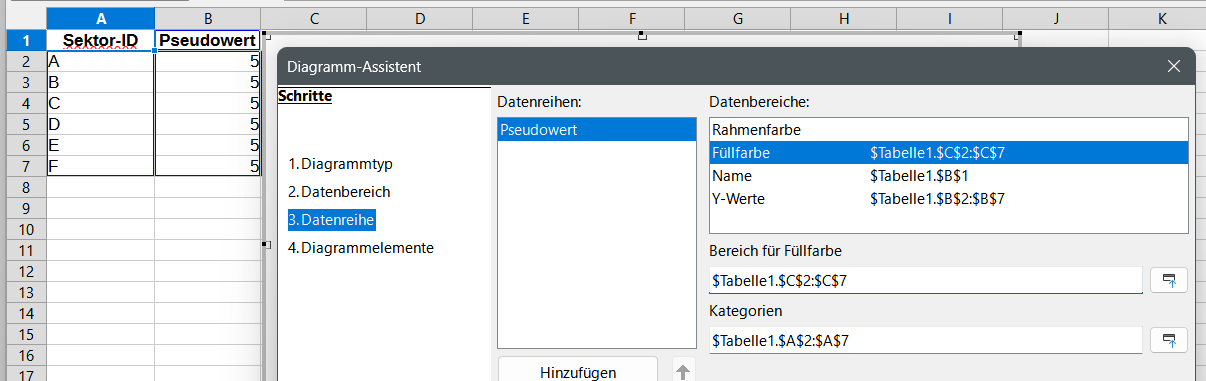Image resolution: width=1206 pixels, height=381 pixels.
Task: Select Füllfarbe row in Datenbereiche
Action: (948, 153)
